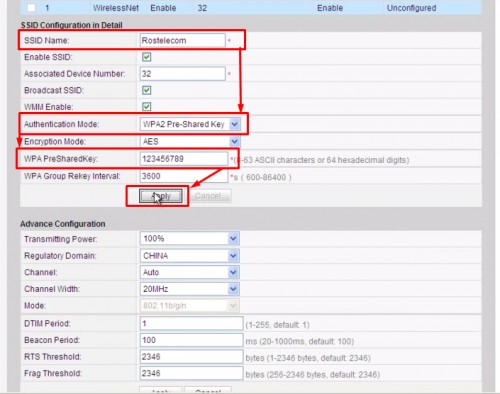The width and height of the screenshot is (500, 394).
Task: Click the Apply button under SSID configuration
Action: click(x=161, y=196)
